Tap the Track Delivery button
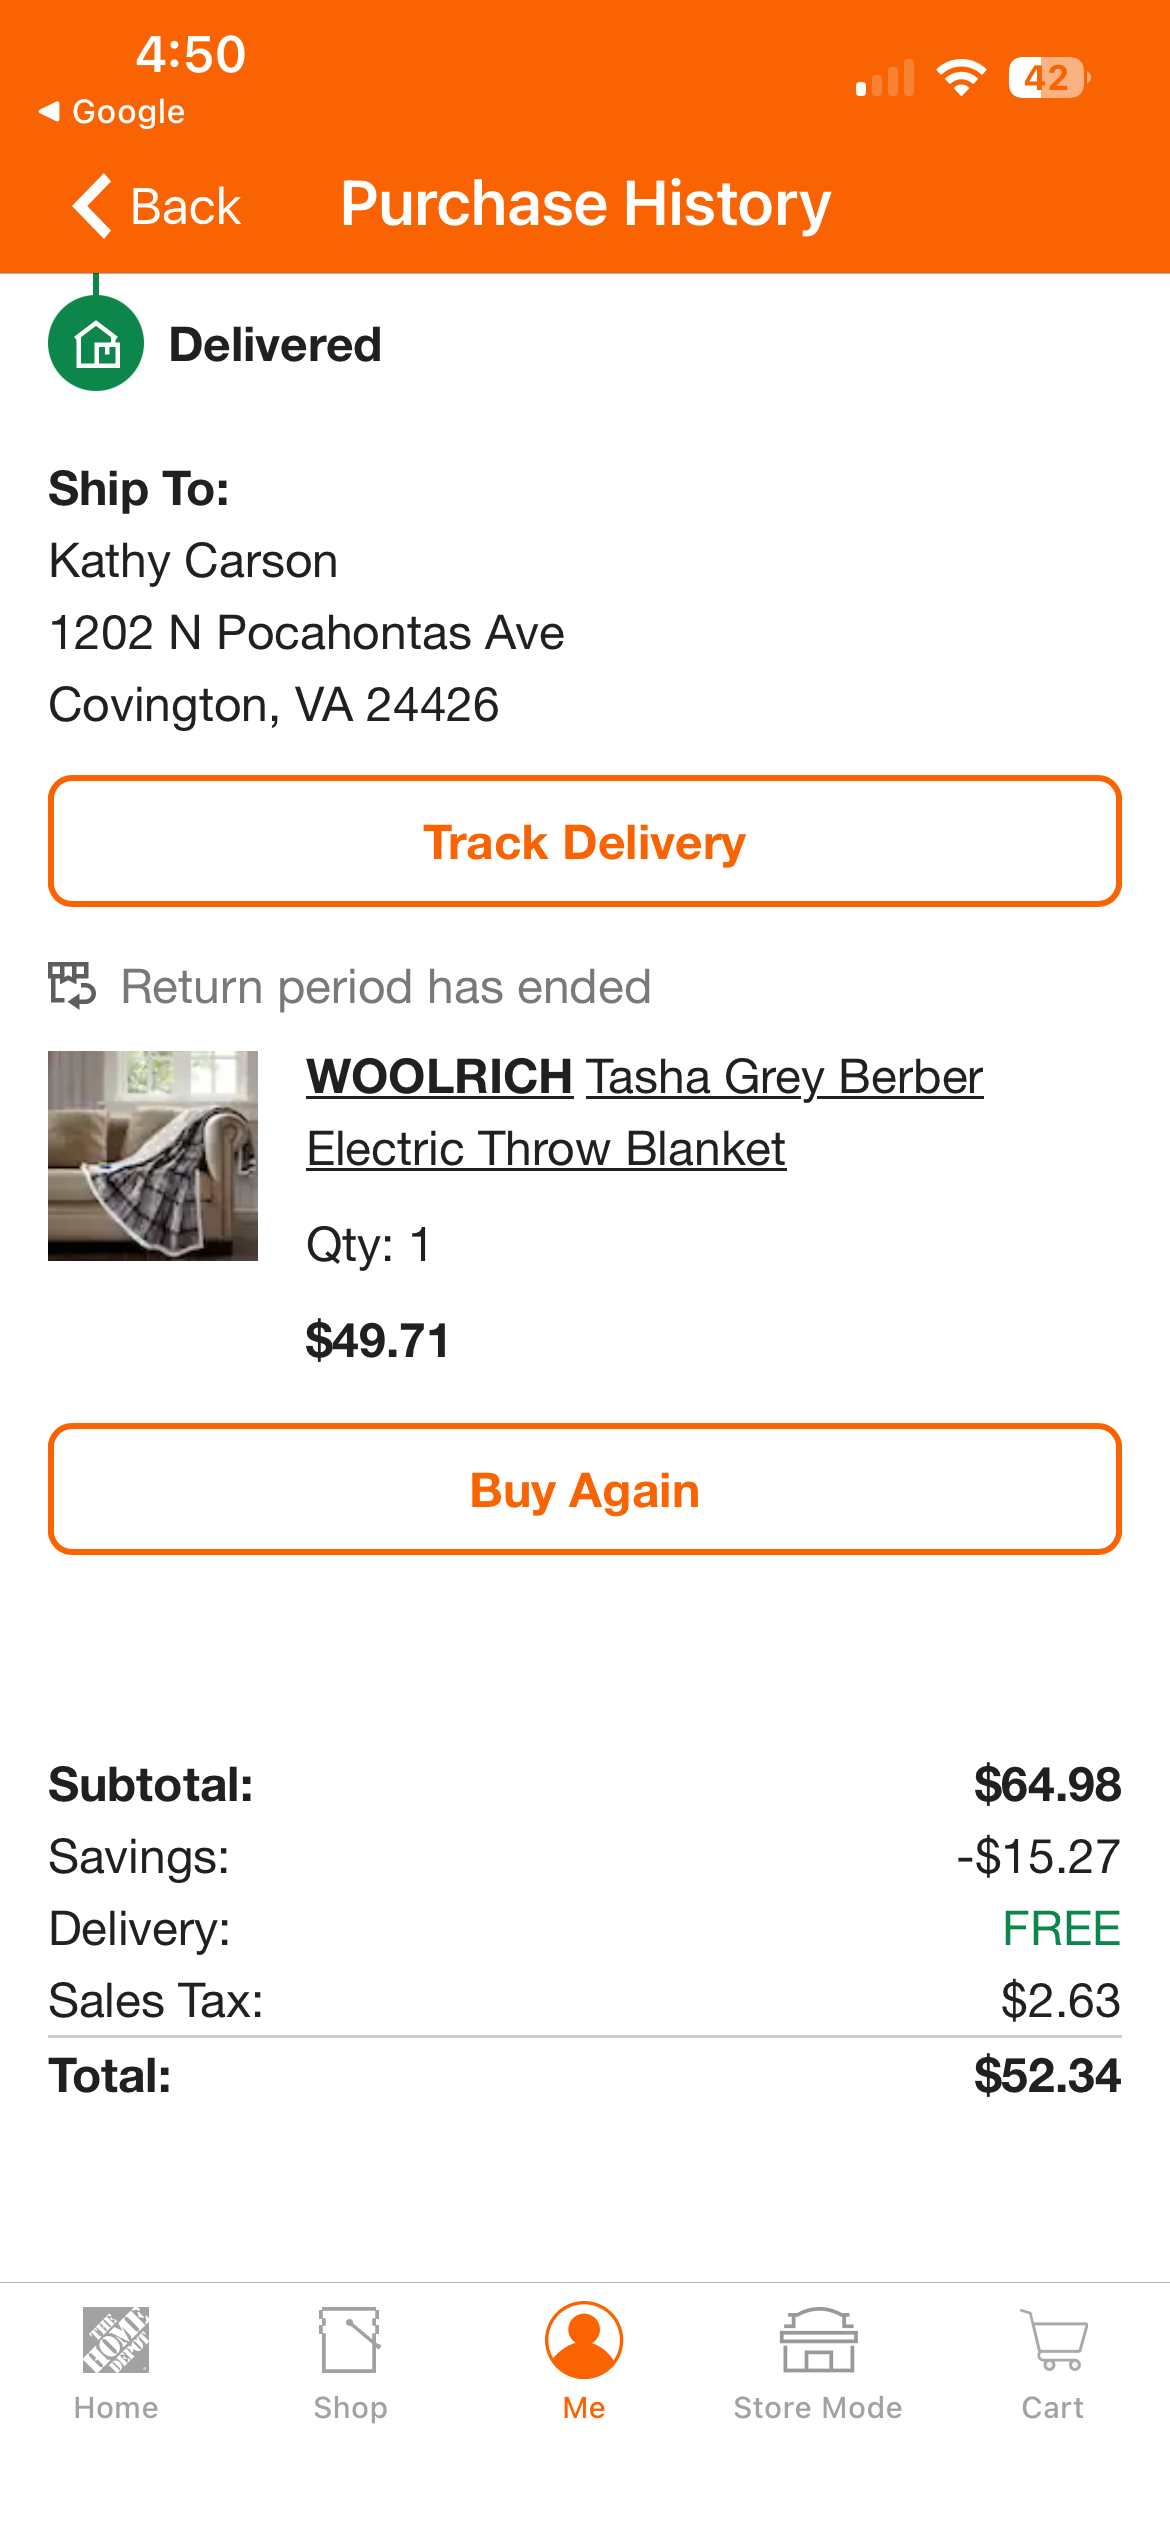1170x2532 pixels. point(585,841)
